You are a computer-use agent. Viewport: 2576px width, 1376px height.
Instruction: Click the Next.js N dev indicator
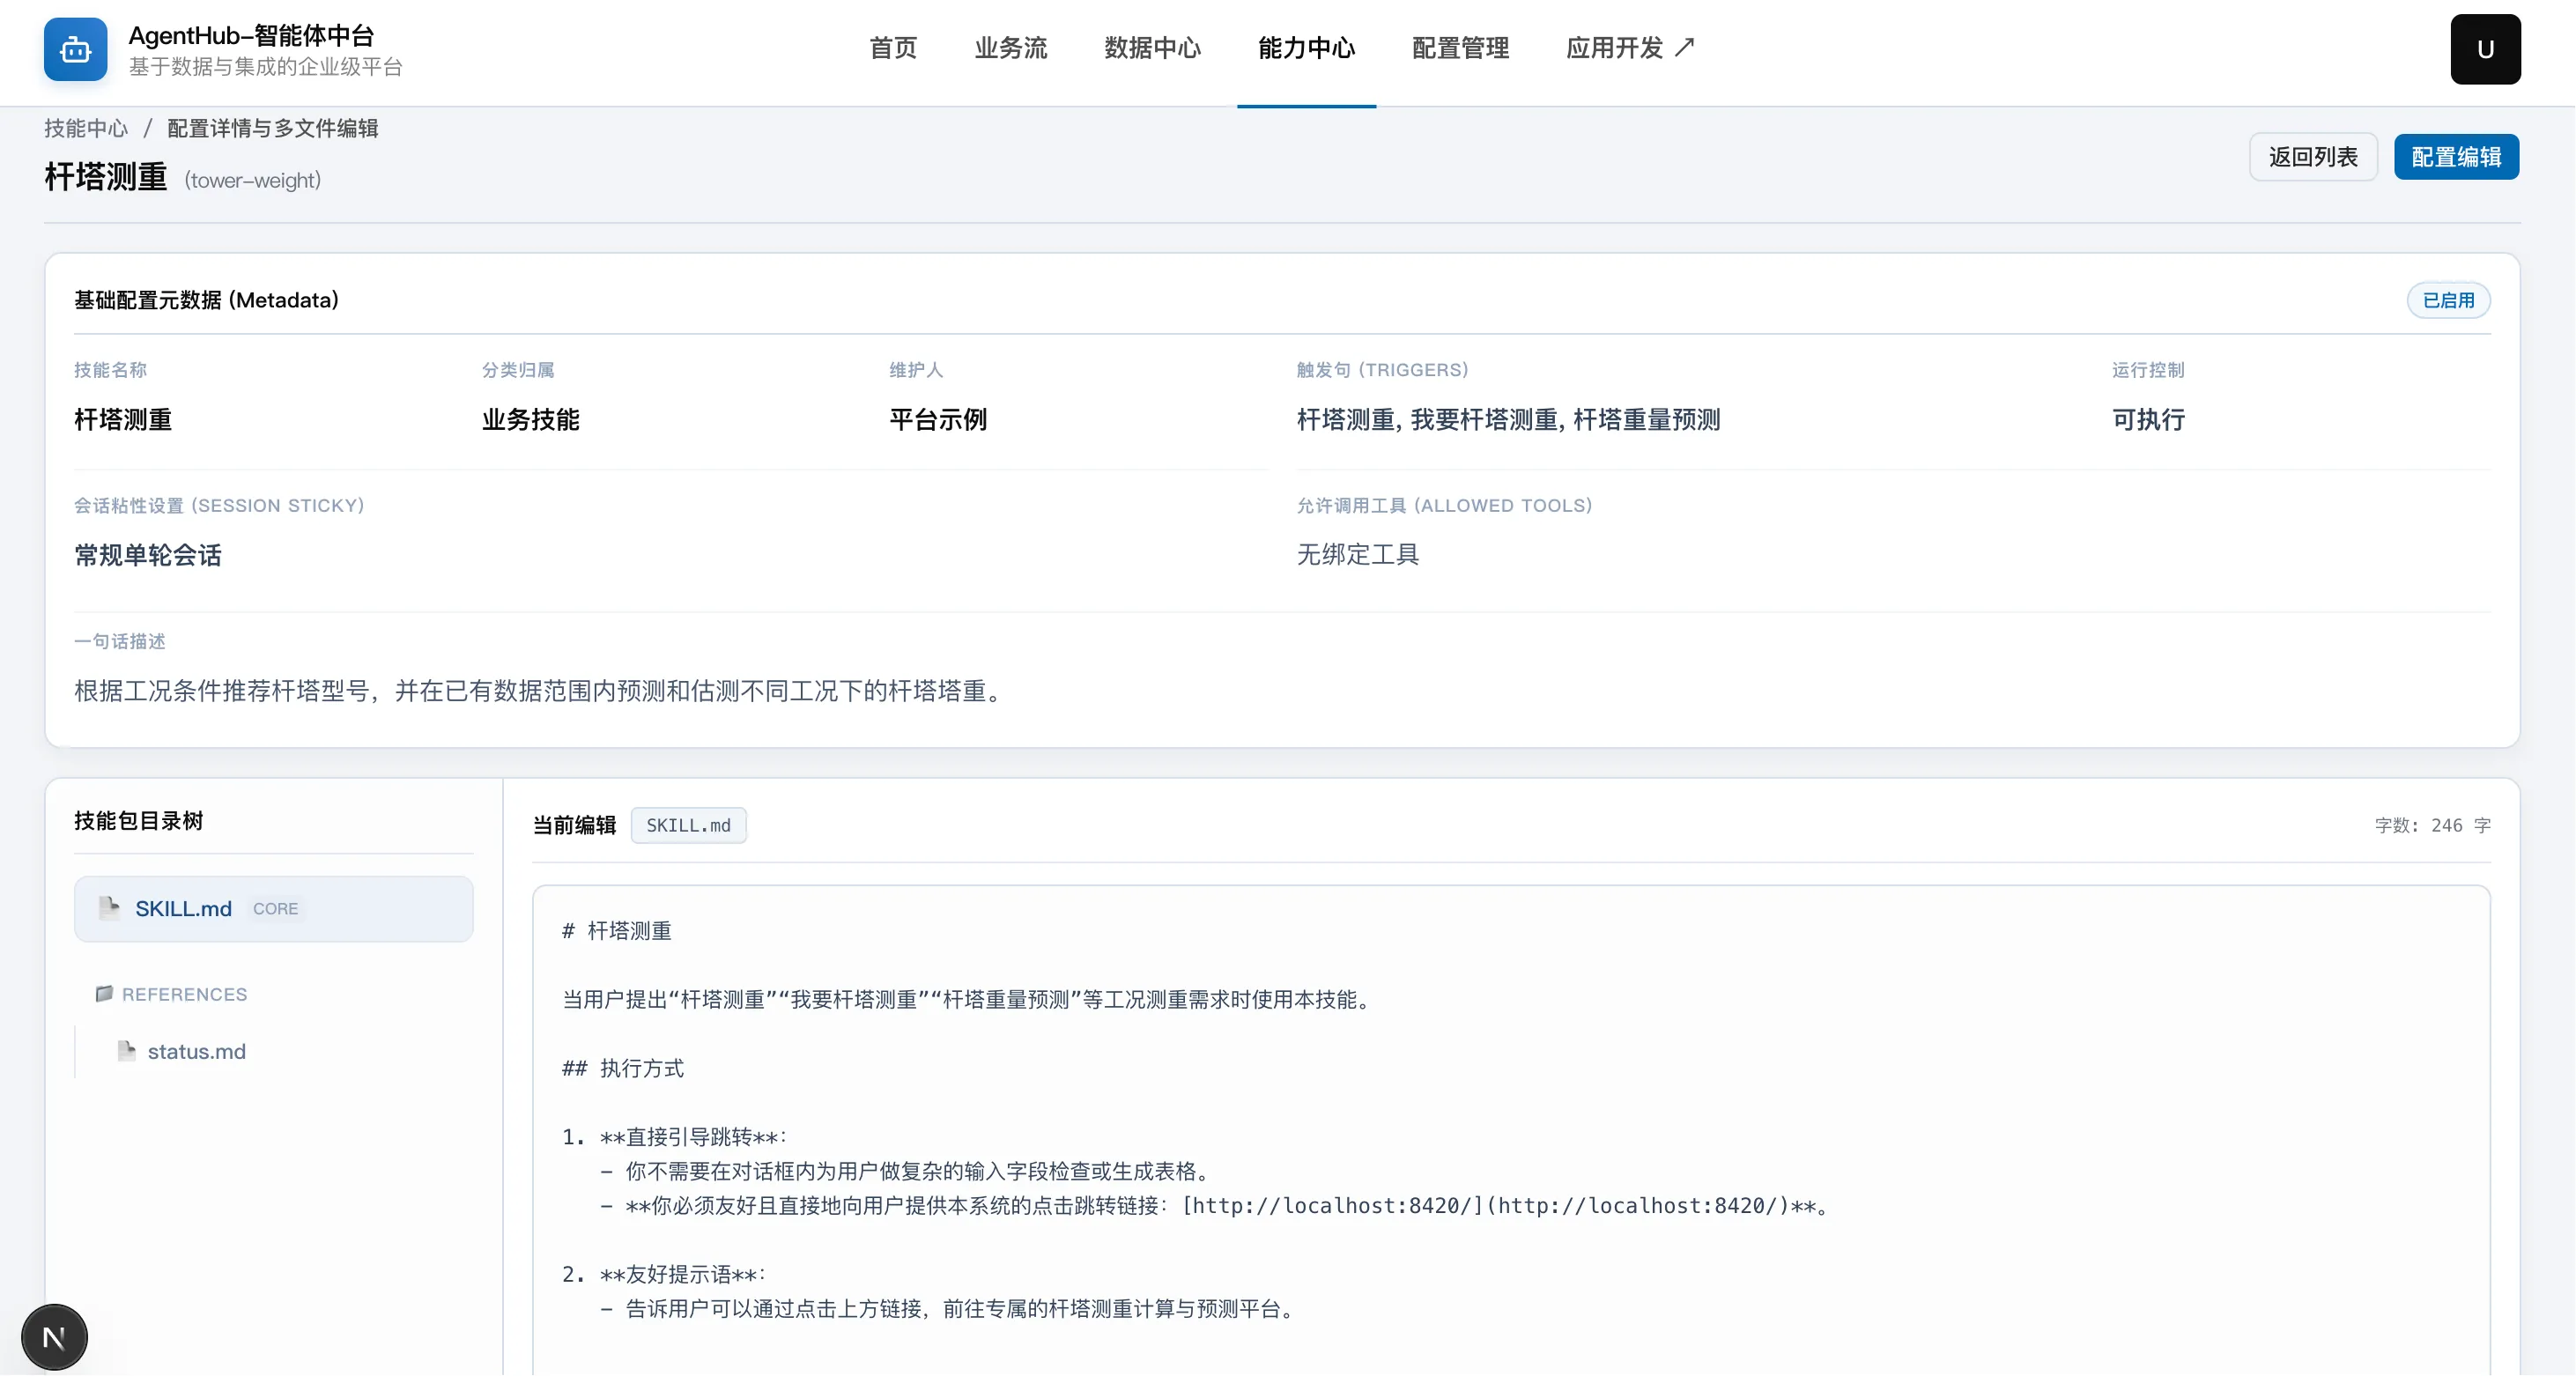[x=54, y=1337]
